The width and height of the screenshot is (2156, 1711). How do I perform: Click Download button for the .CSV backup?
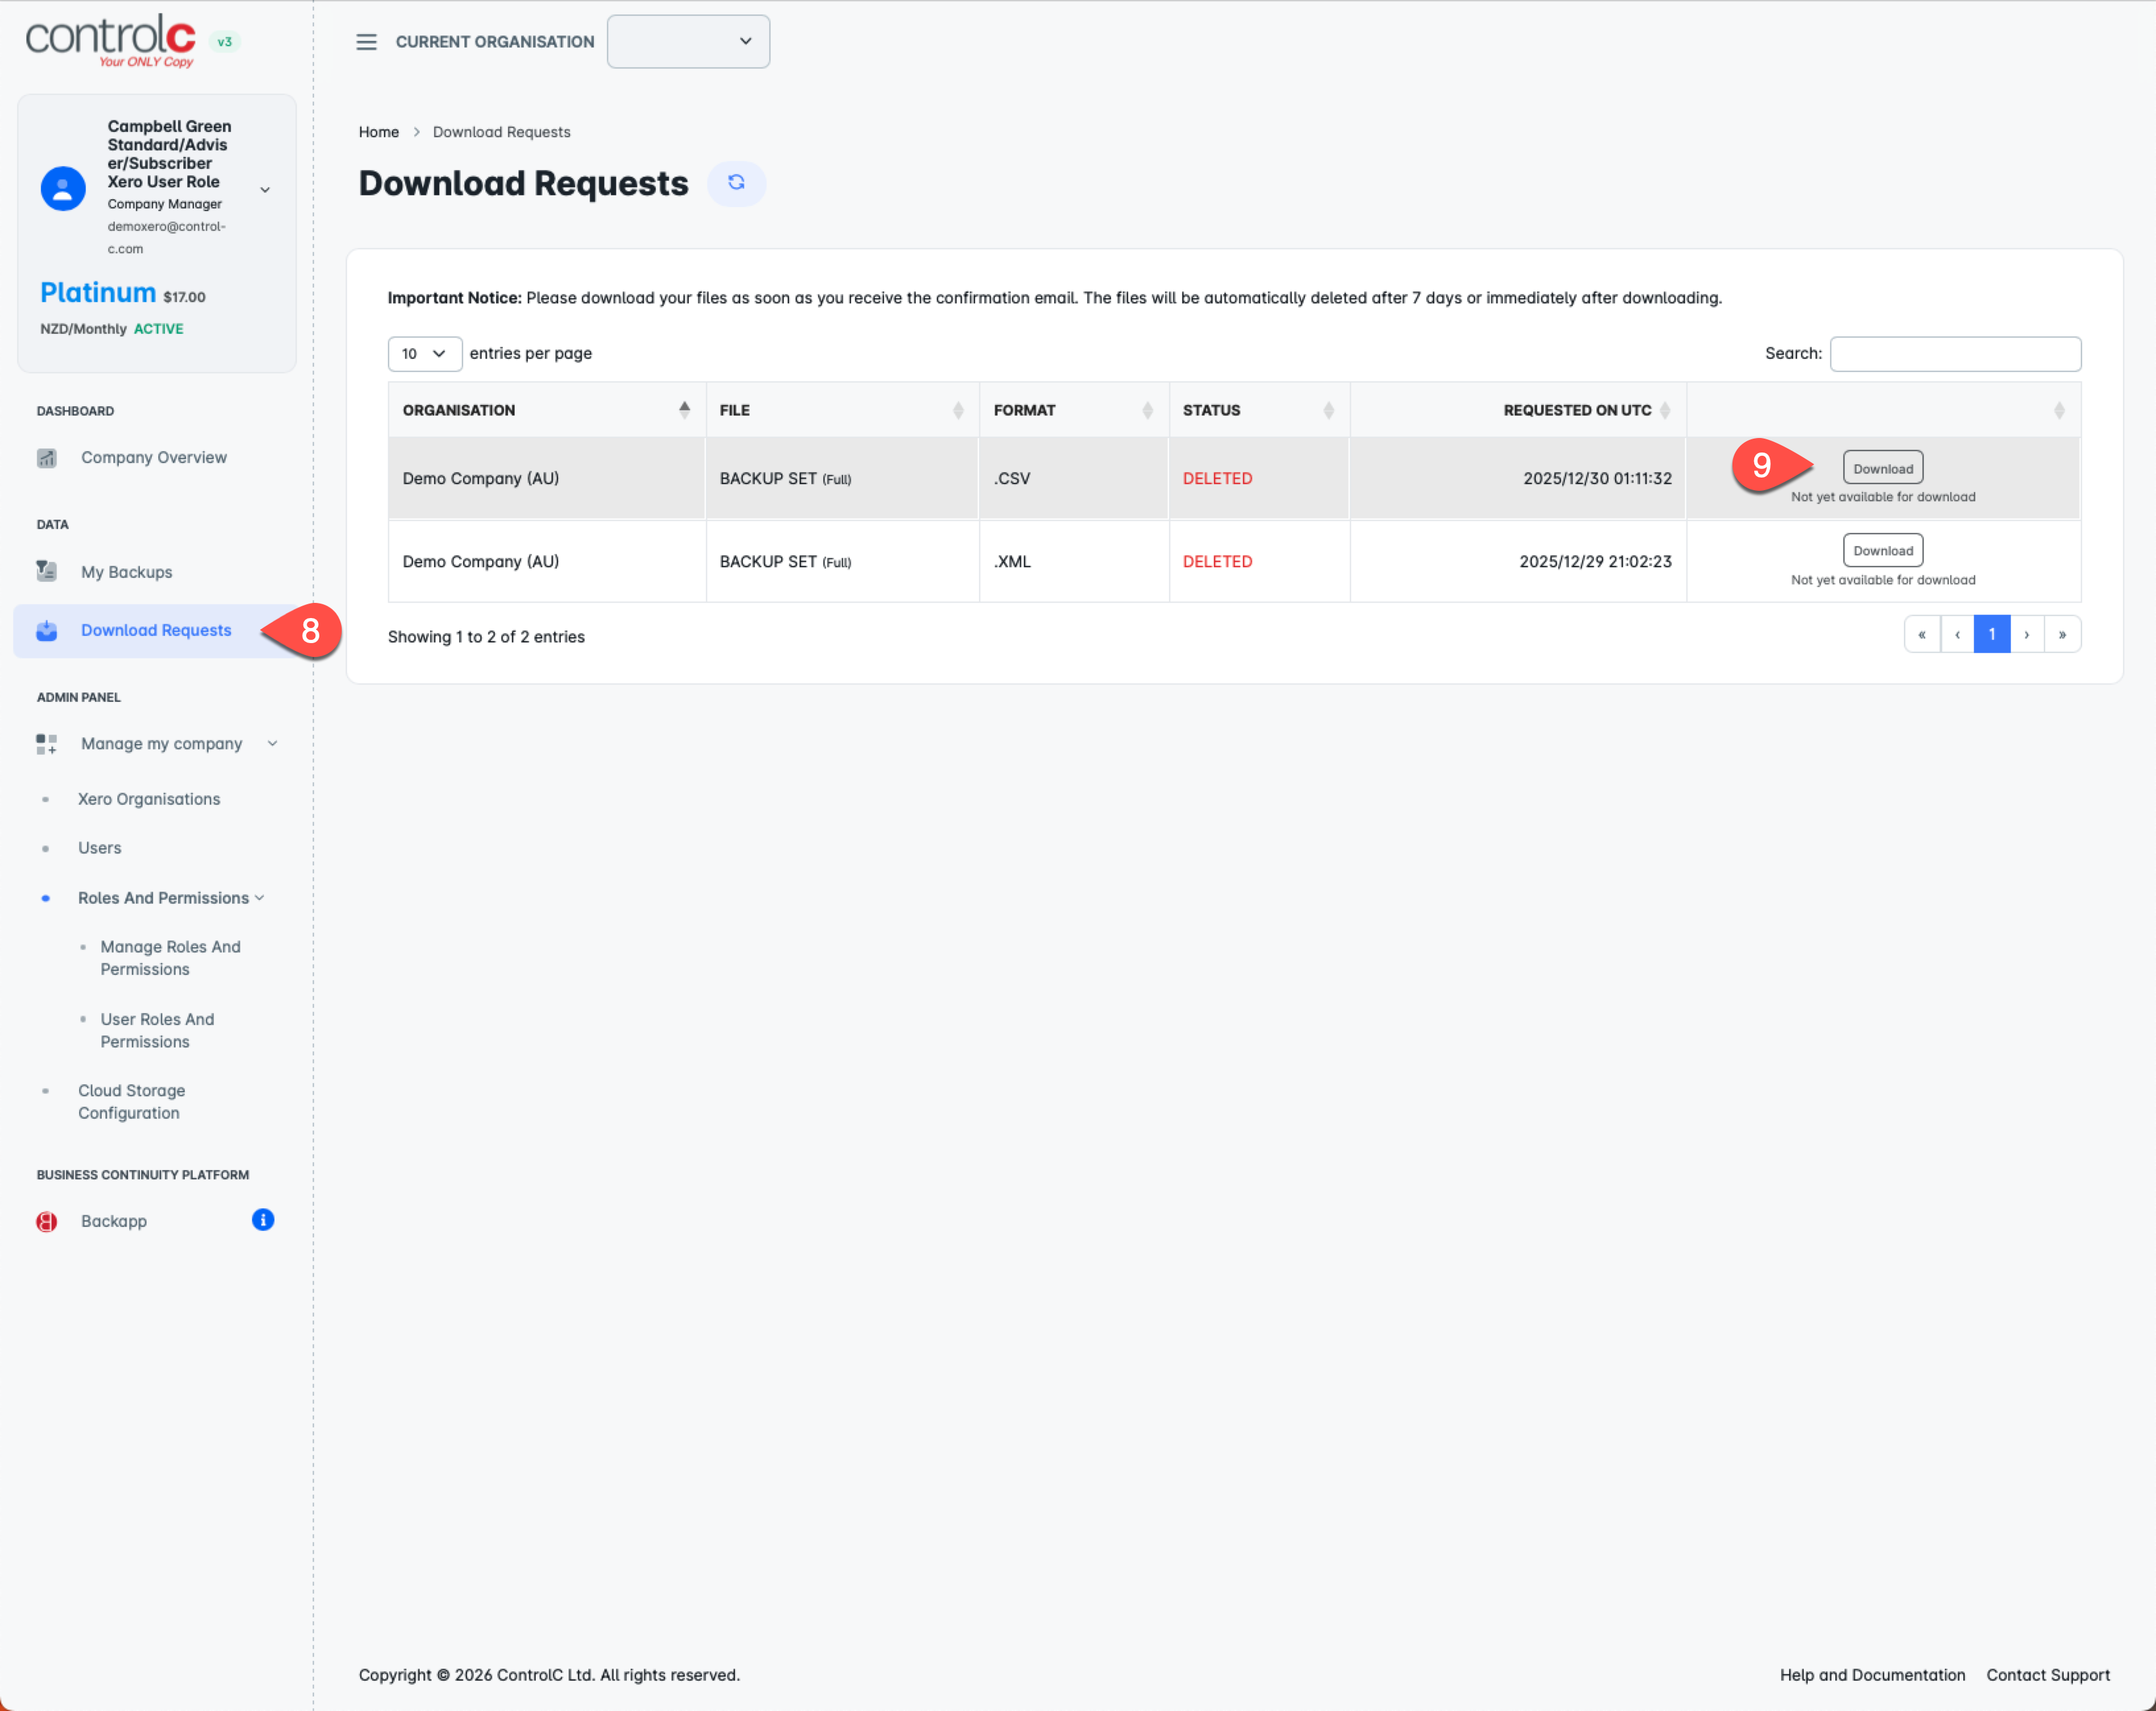[1882, 468]
